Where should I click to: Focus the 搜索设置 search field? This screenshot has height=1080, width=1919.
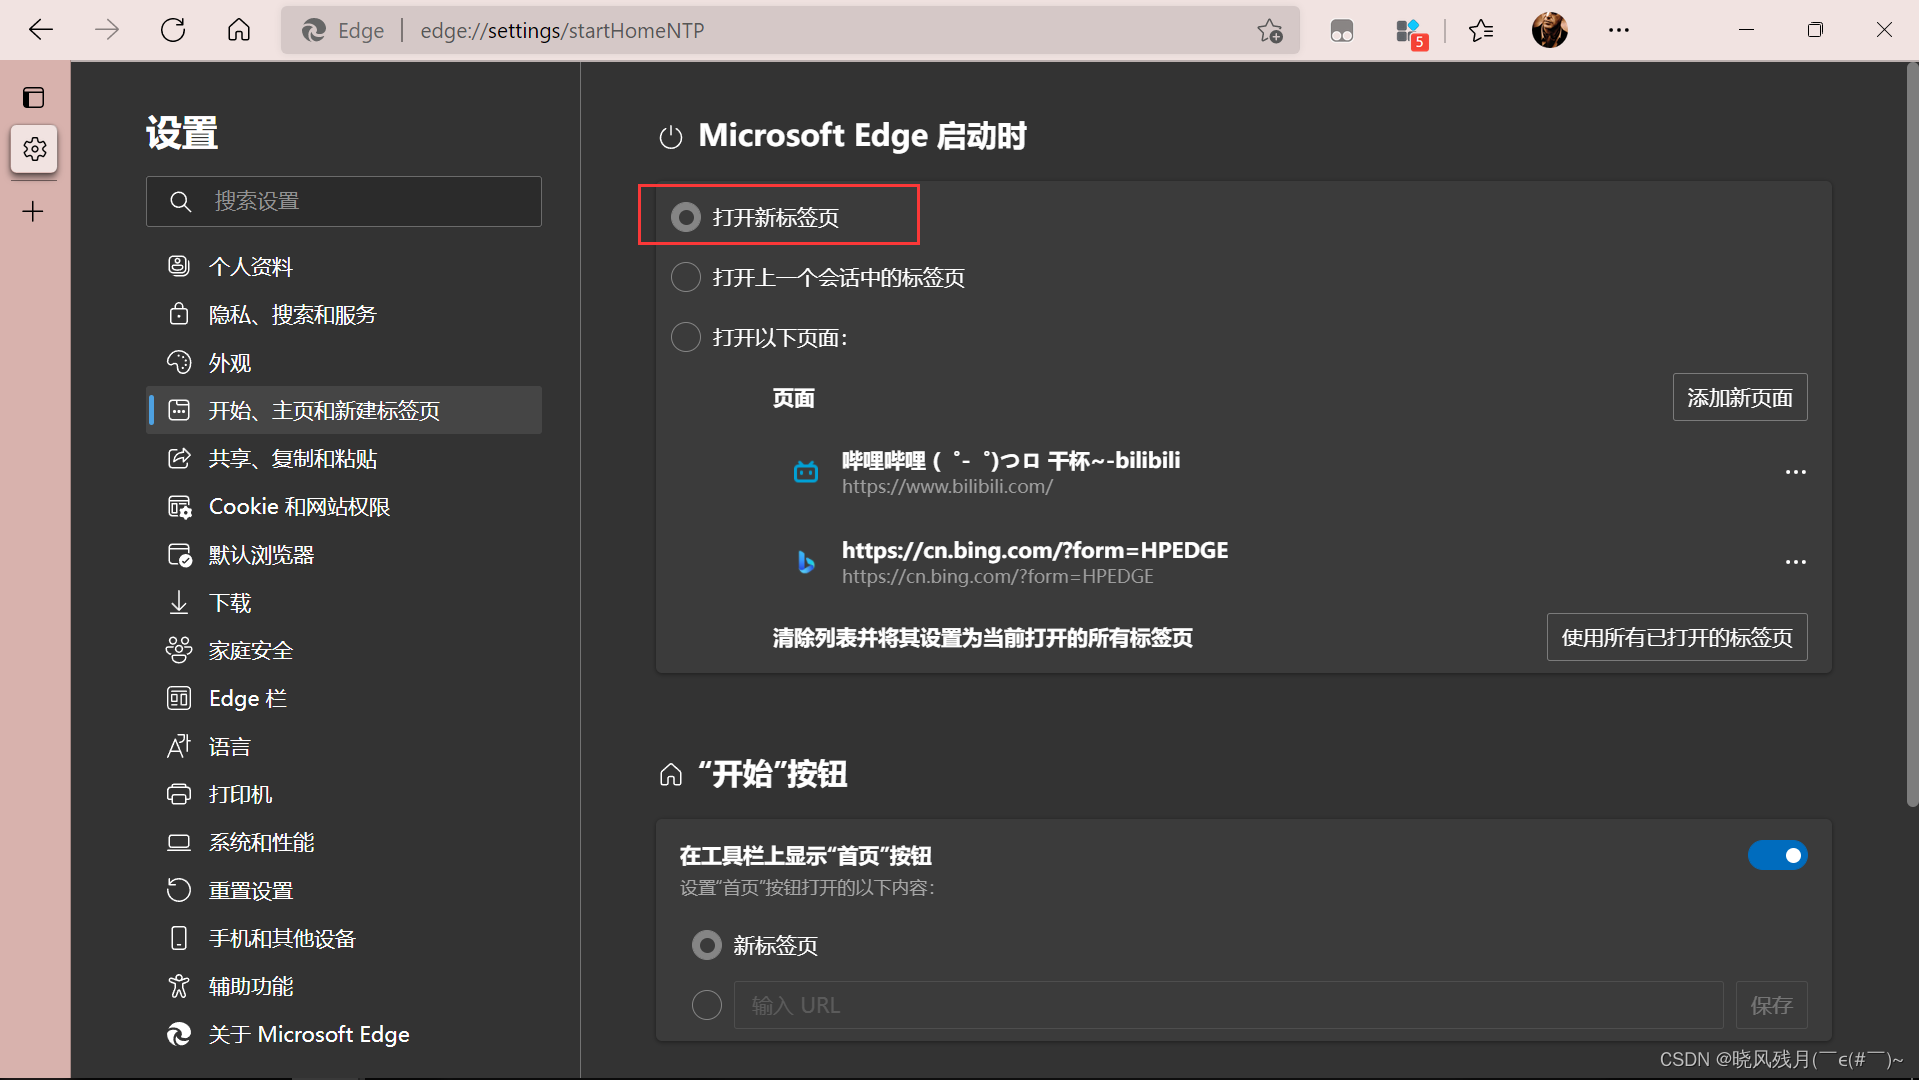(x=344, y=202)
